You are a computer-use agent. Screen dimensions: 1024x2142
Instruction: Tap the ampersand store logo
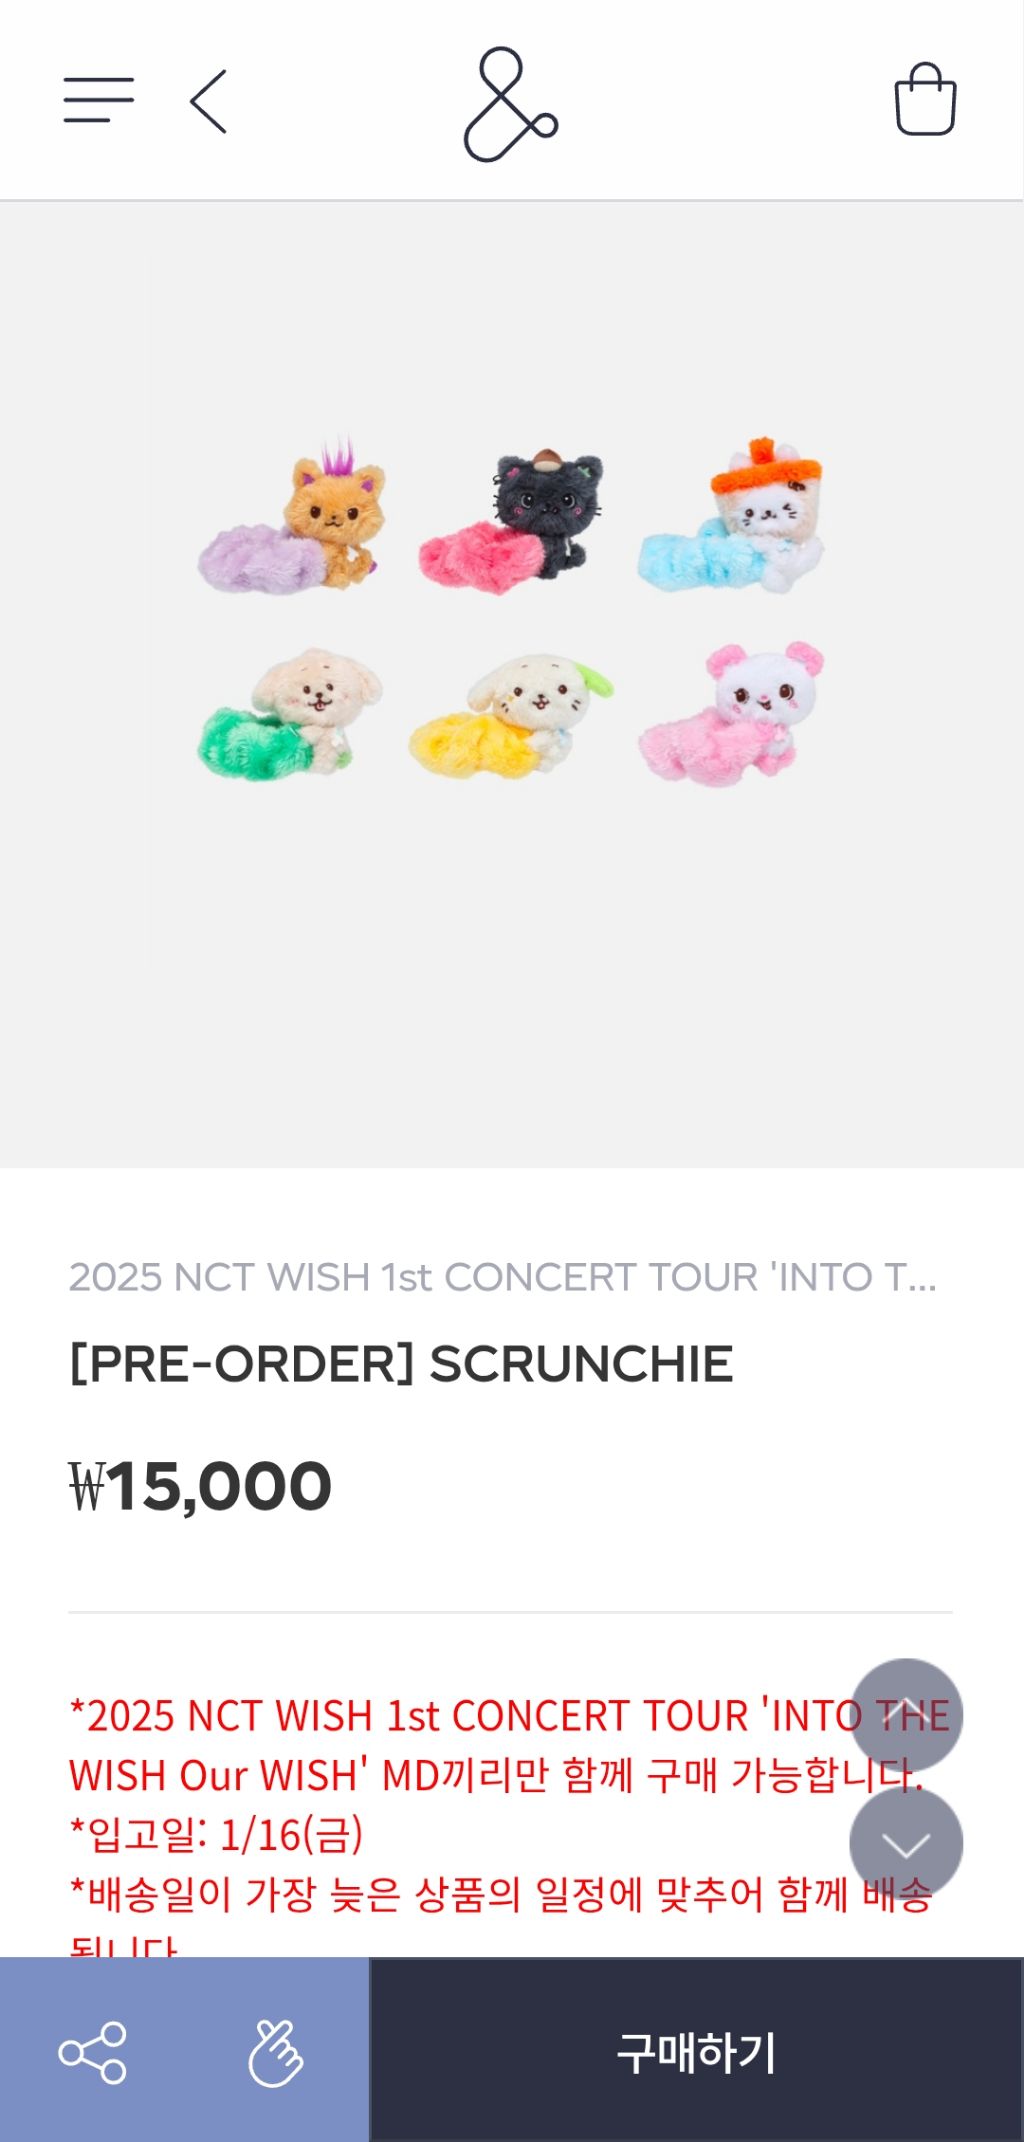coord(511,103)
